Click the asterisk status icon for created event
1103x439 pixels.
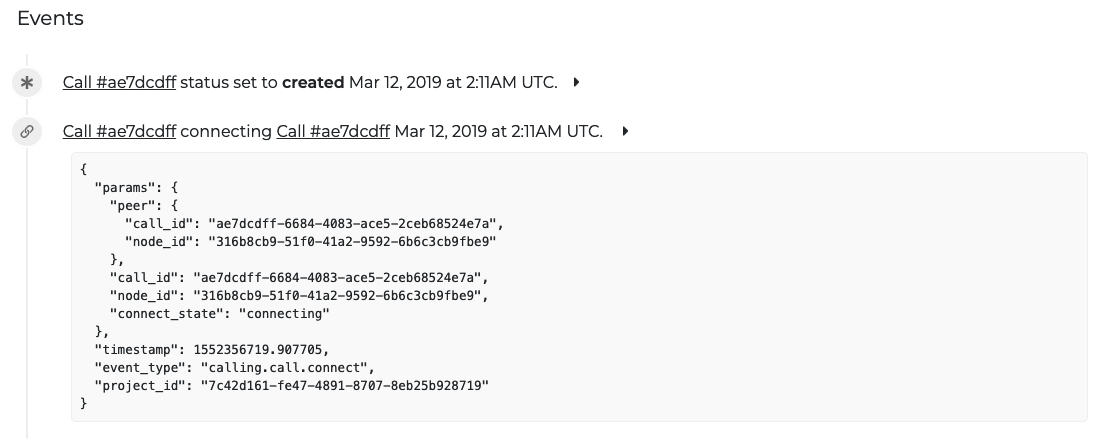point(27,83)
